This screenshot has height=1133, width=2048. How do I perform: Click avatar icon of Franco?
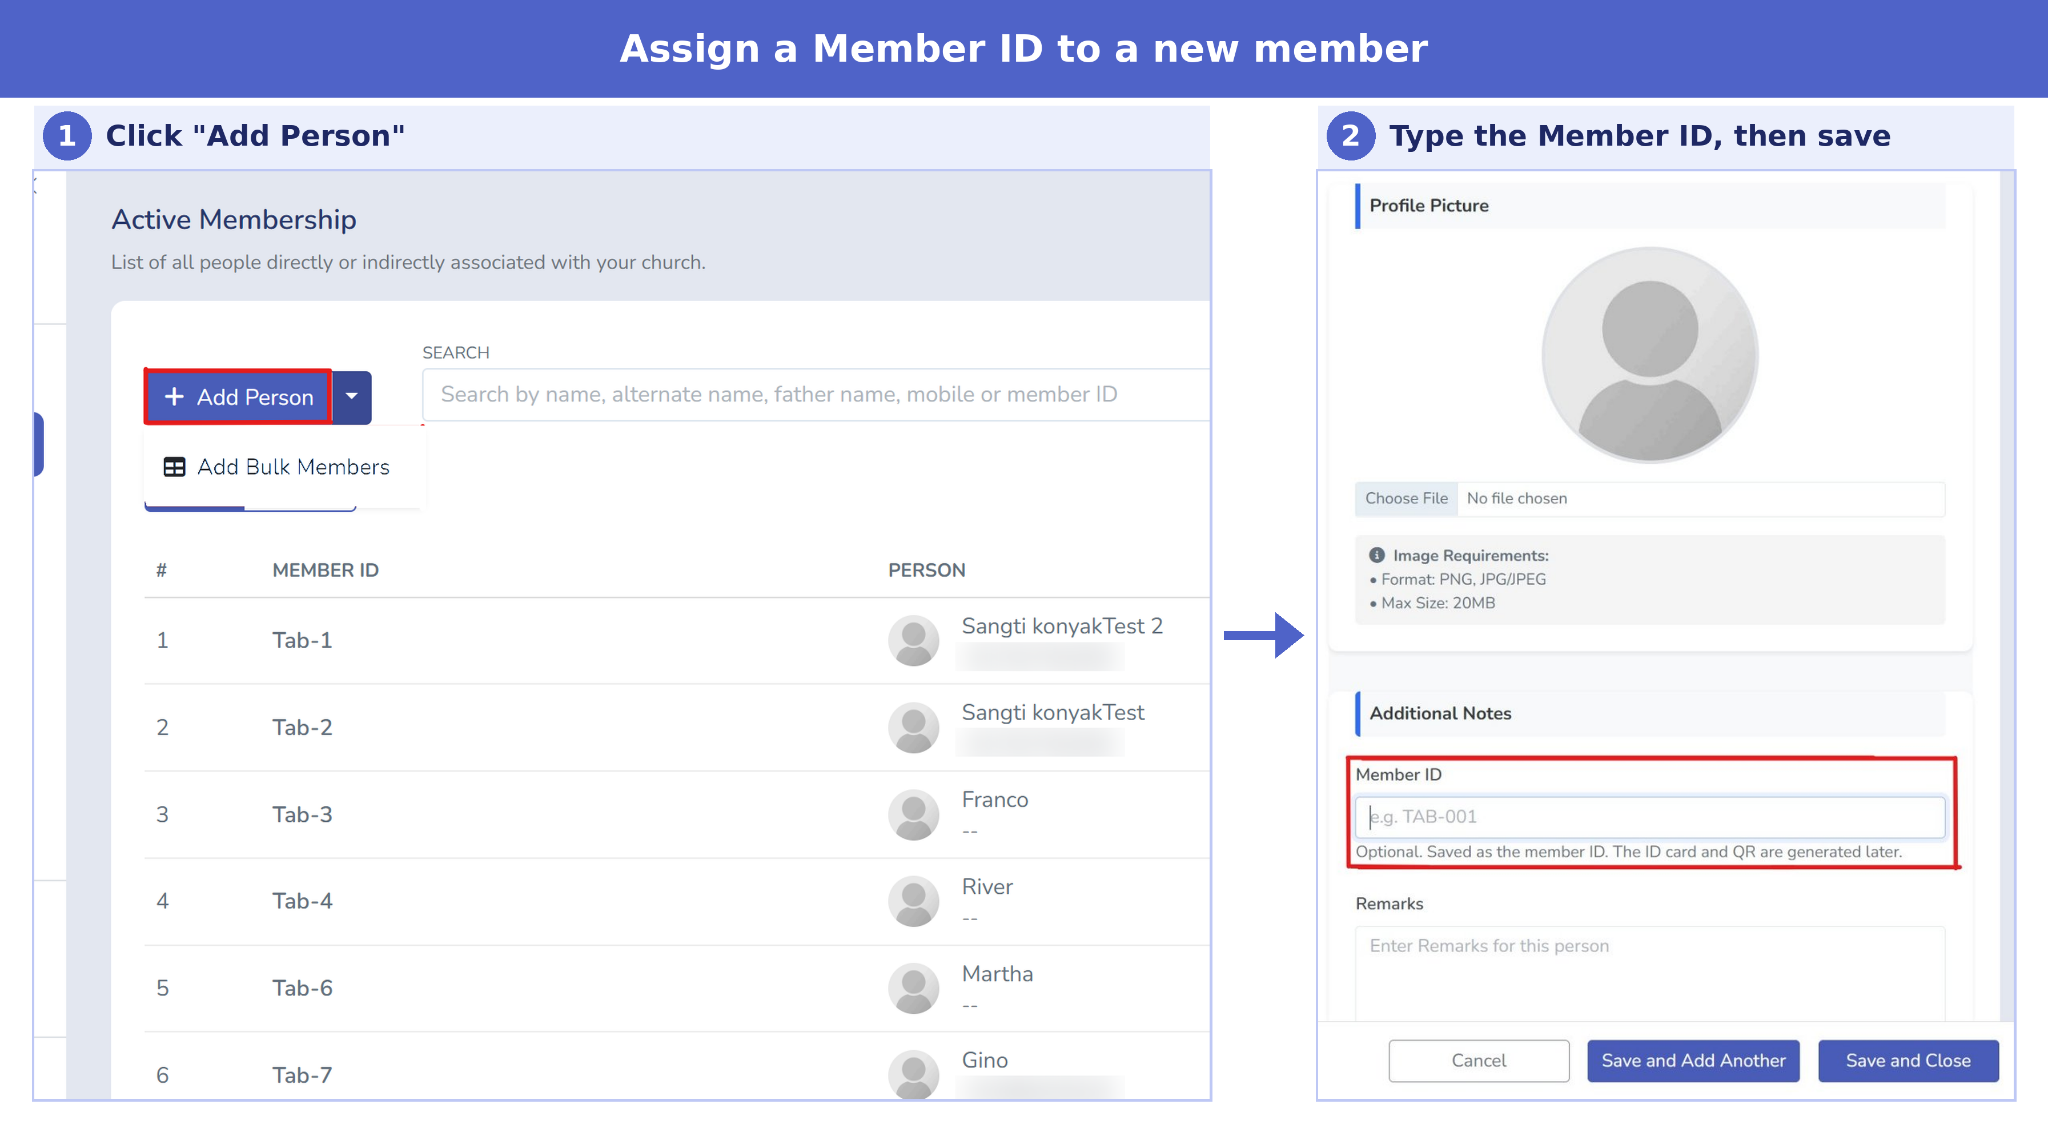914,814
